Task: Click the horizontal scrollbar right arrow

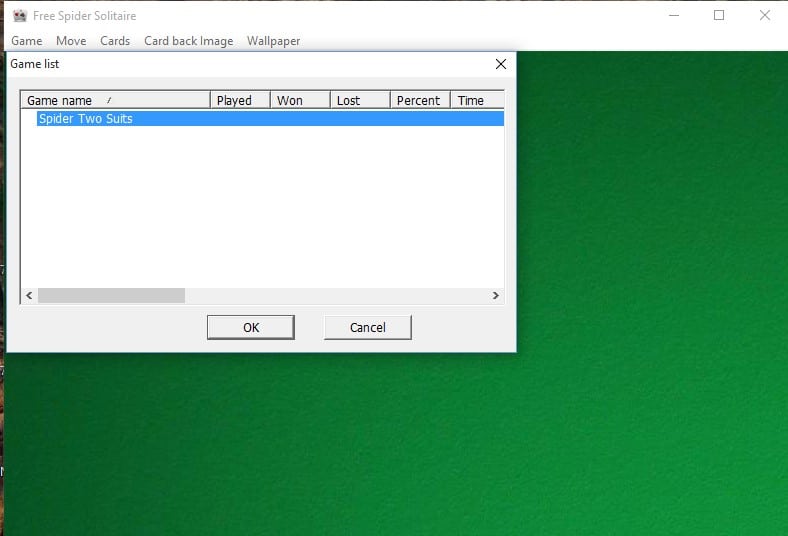Action: click(x=496, y=295)
